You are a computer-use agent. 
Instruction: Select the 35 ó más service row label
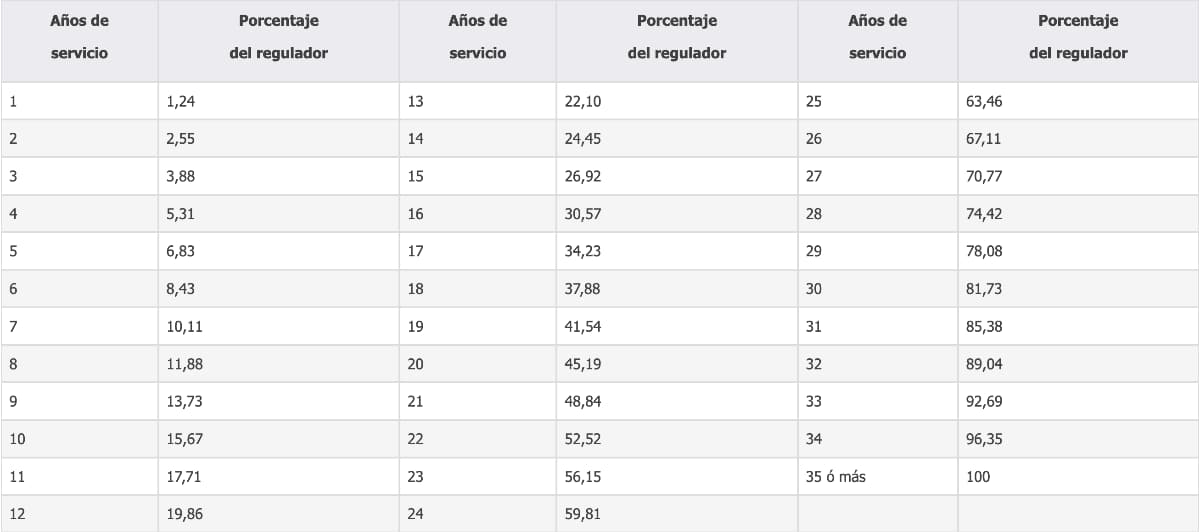[835, 477]
